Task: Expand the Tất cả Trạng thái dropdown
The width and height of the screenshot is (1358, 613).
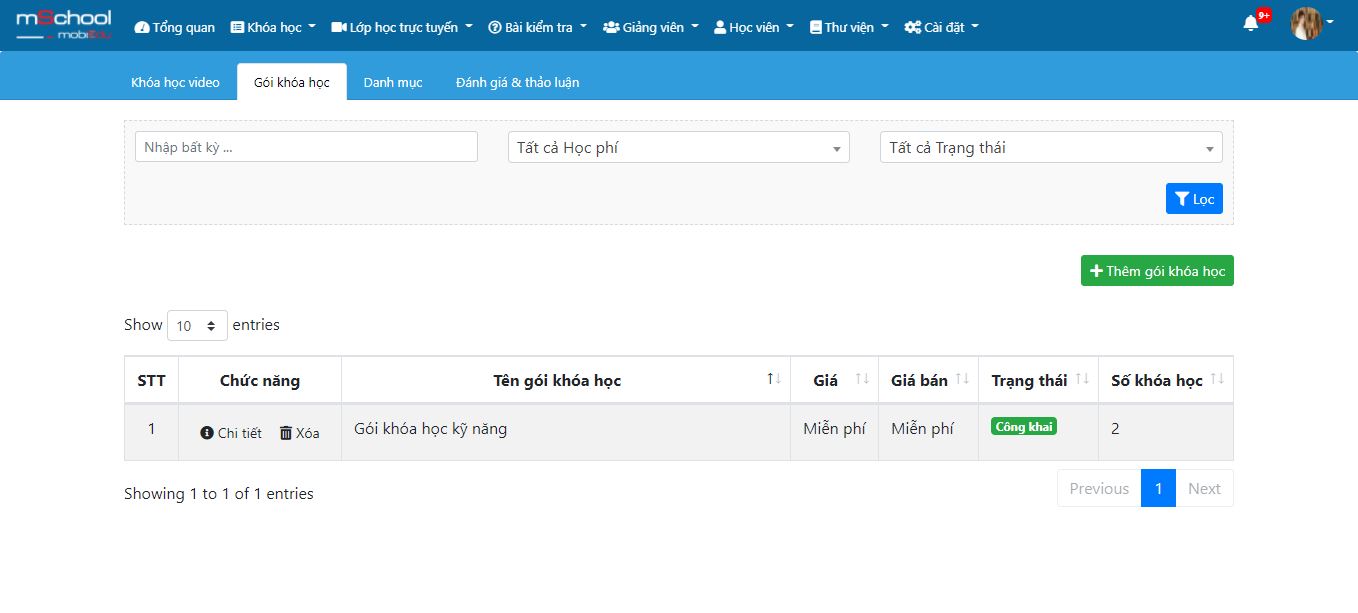Action: (1051, 147)
